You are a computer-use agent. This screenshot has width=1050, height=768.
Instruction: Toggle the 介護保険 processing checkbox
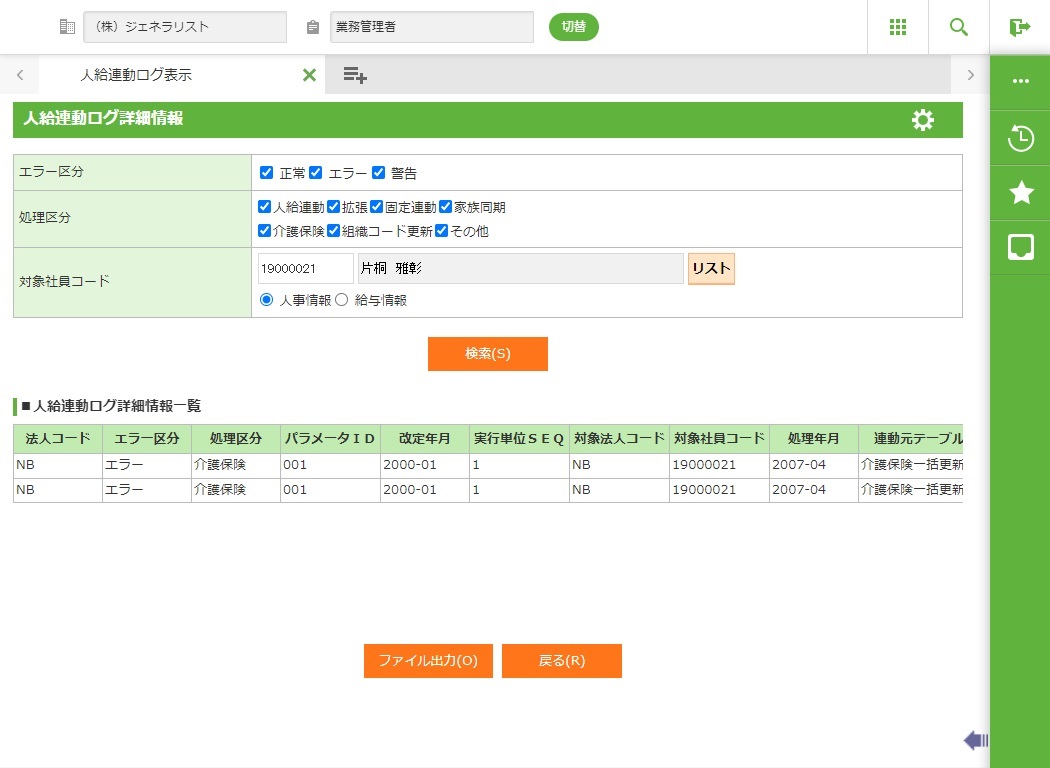pos(265,231)
